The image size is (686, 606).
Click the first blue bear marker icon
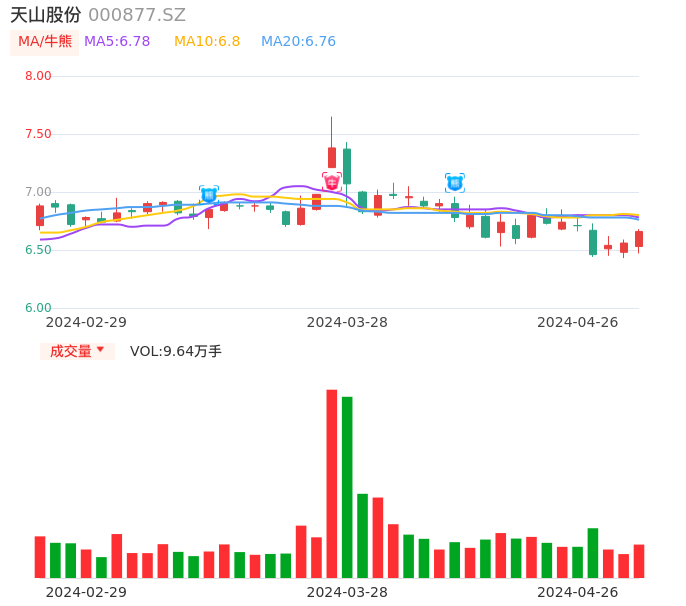click(x=209, y=194)
